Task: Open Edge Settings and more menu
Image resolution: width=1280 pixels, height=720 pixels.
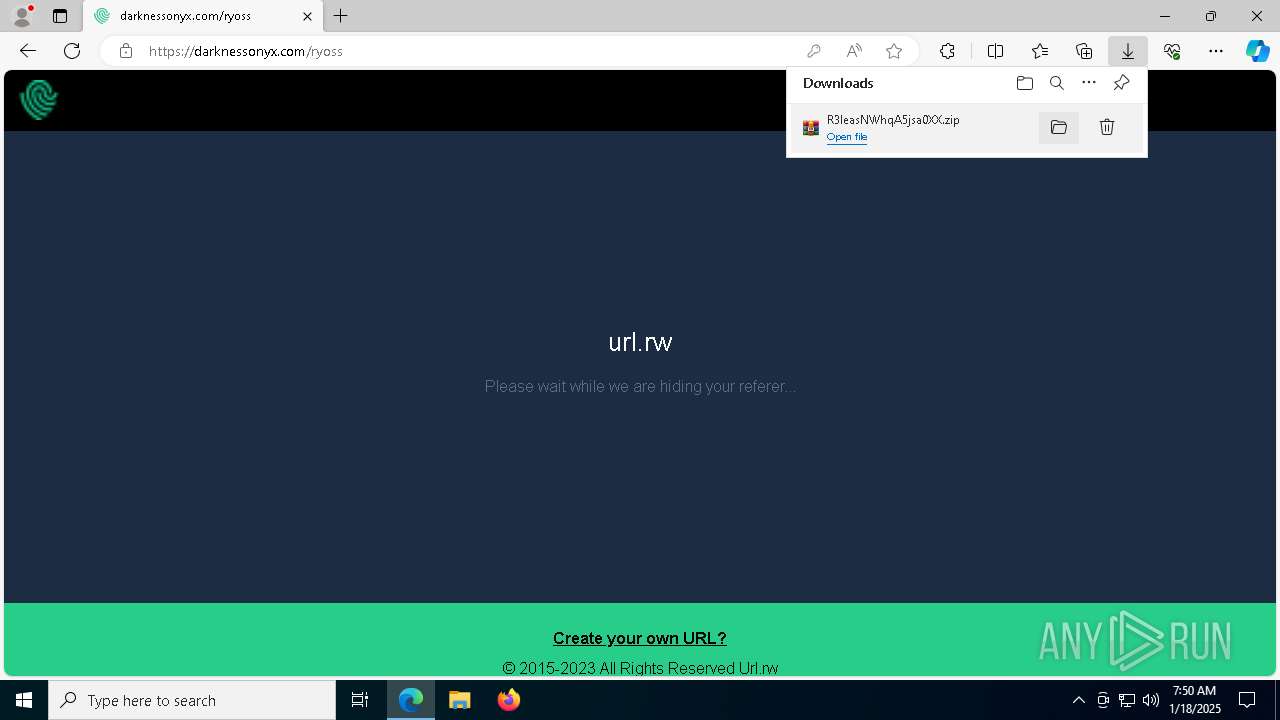Action: click(1216, 51)
